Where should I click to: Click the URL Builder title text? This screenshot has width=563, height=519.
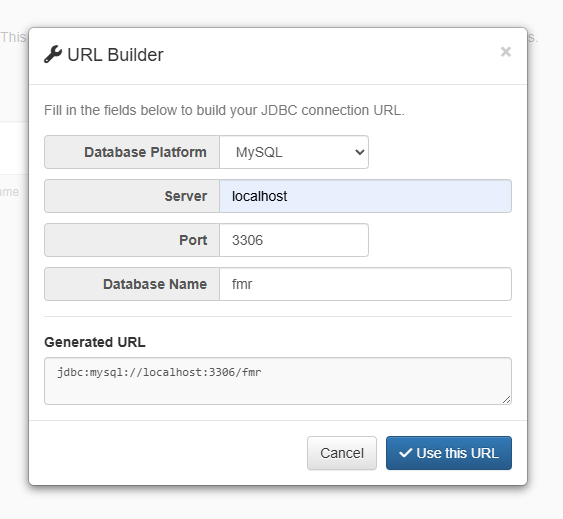click(115, 55)
